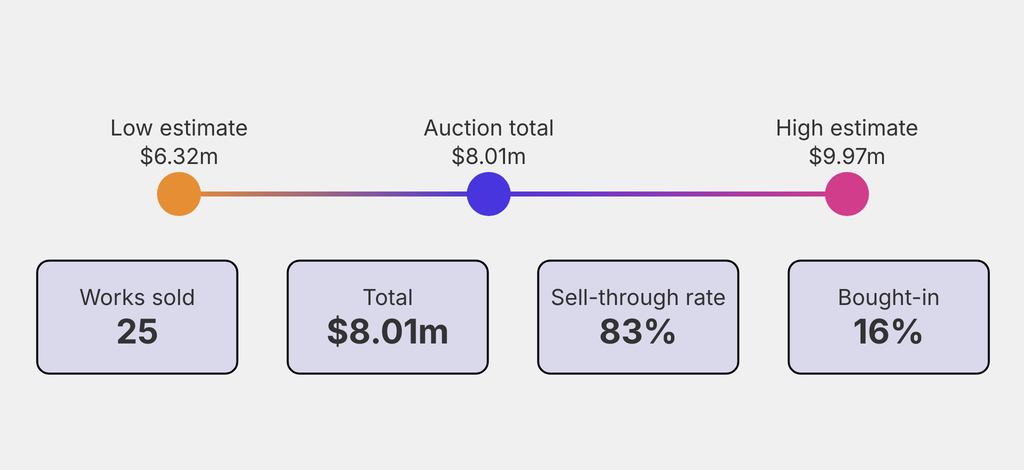1024x470 pixels.
Task: Click the pink High estimate dot
Action: [847, 194]
